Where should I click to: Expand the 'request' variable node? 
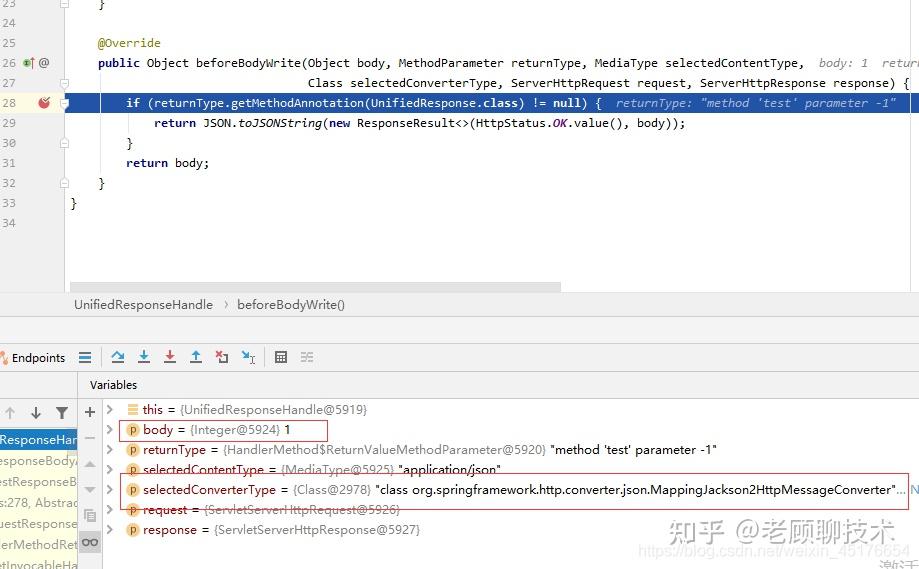(110, 510)
